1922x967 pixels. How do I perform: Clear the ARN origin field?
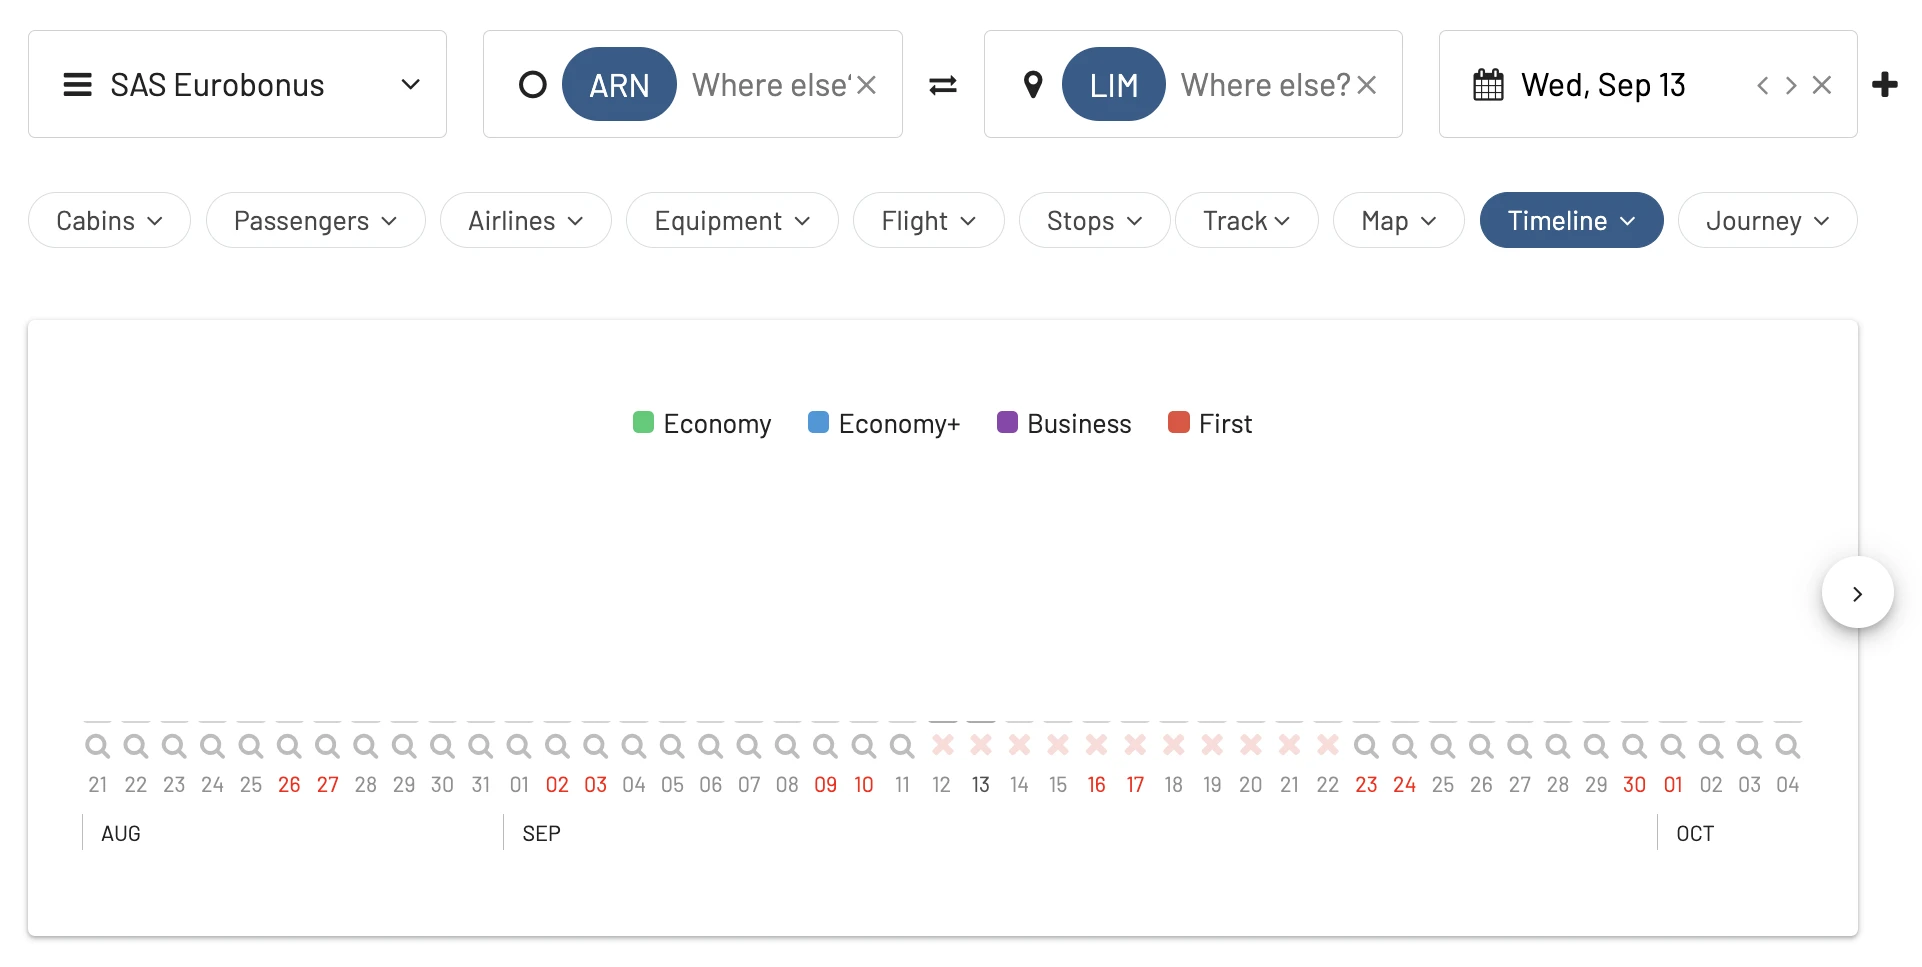coord(867,85)
